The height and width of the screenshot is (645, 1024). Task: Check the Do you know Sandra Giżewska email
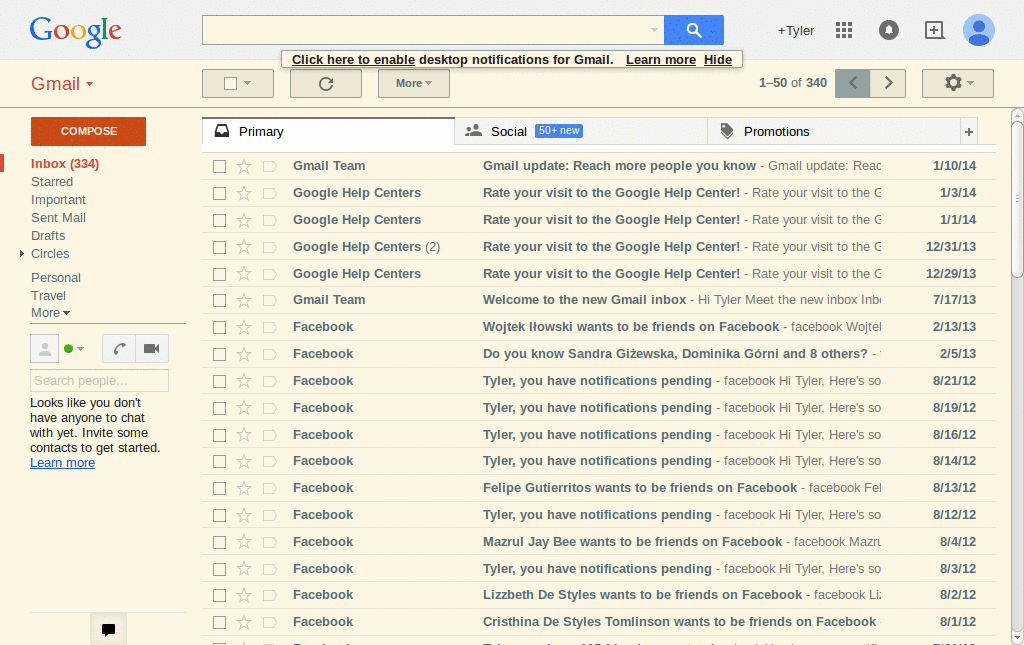click(219, 354)
